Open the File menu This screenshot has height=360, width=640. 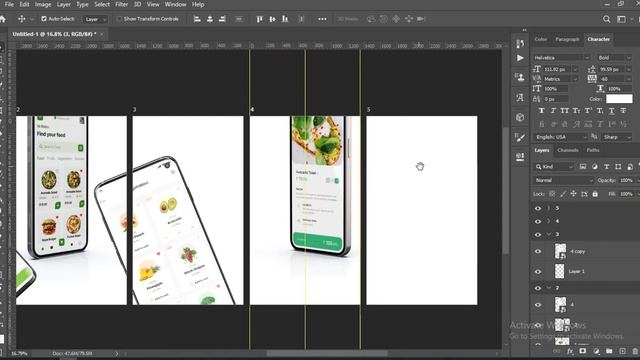pyautogui.click(x=9, y=4)
